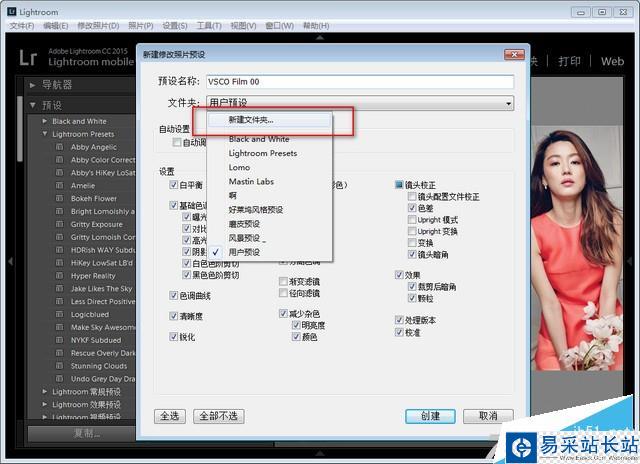Click the preset icon beside NYKF Subdued
Viewport: 640px width, 464px height.
60,340
